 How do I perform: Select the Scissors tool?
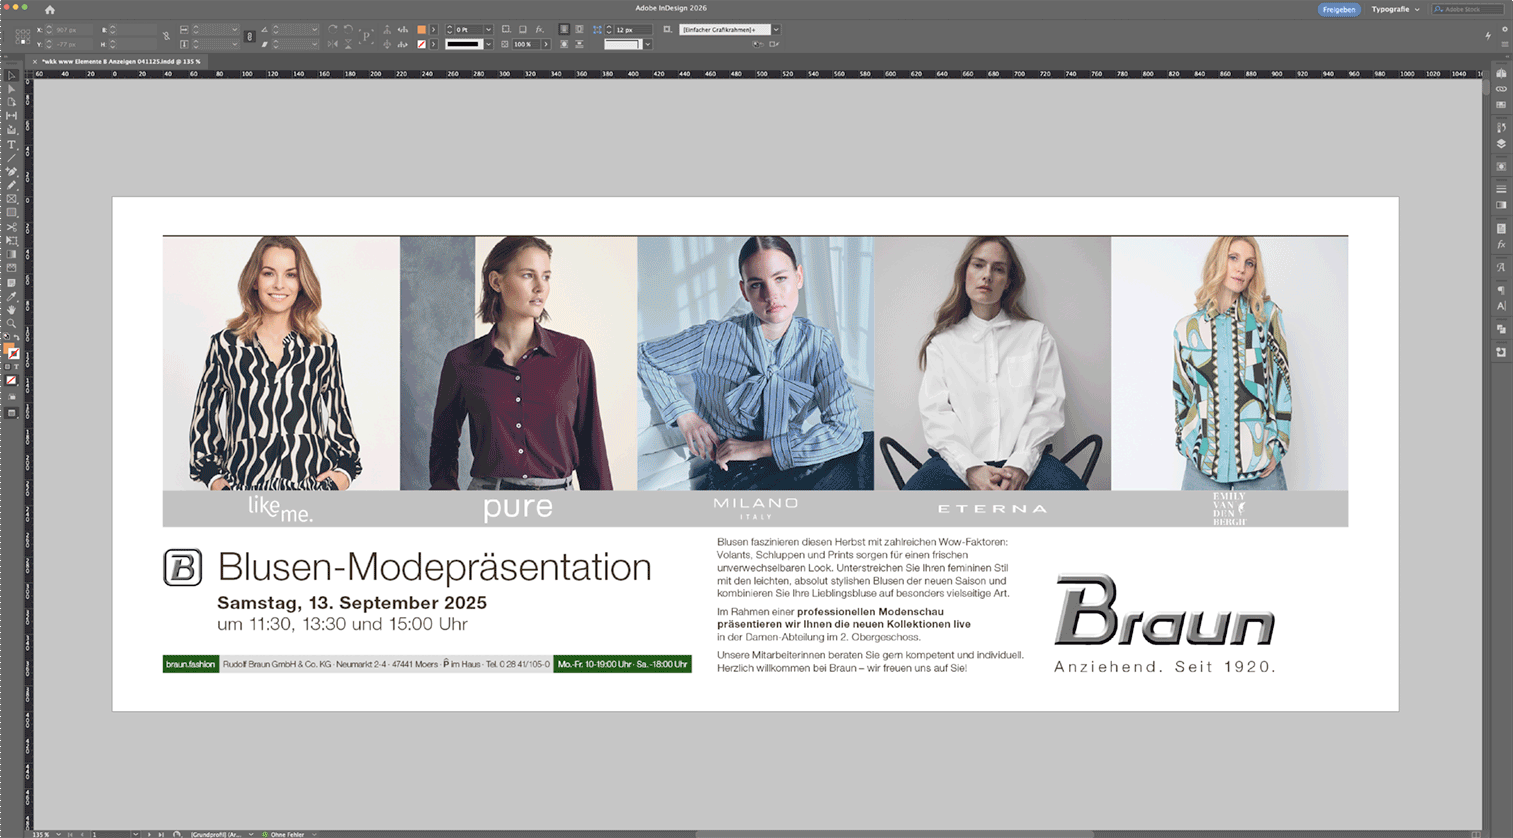coord(12,227)
